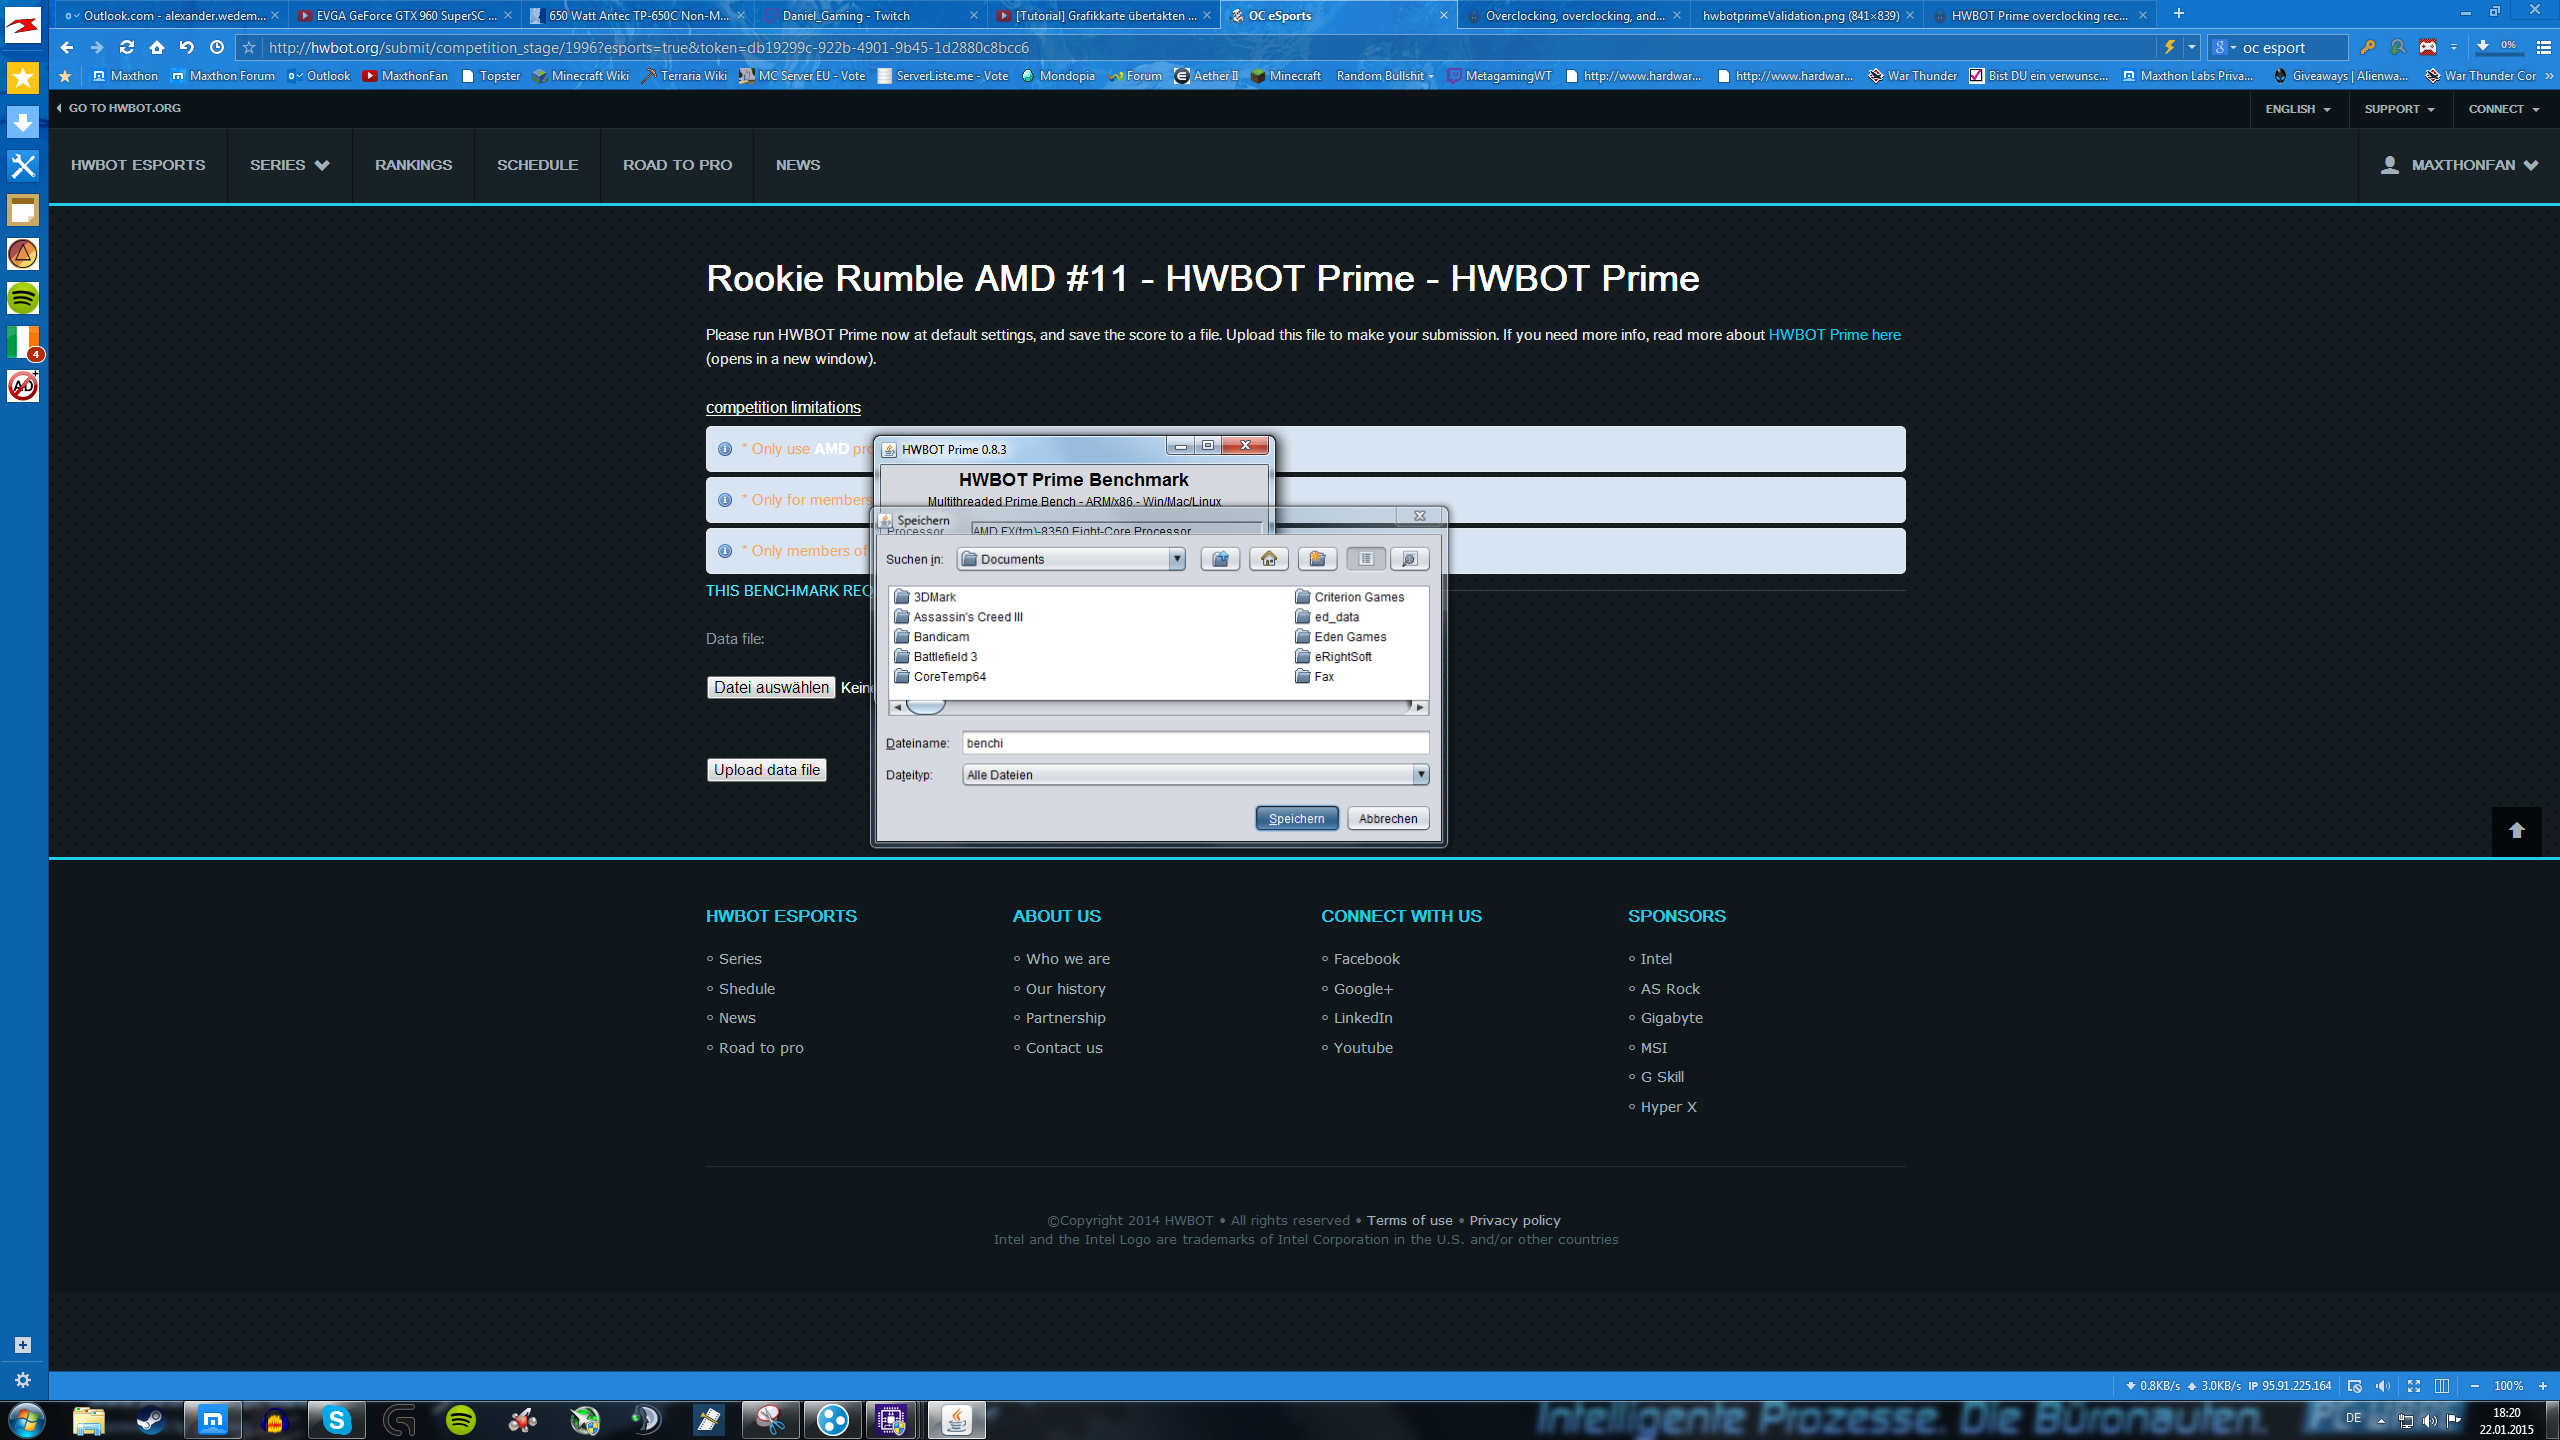Image resolution: width=2560 pixels, height=1440 pixels.
Task: Select the Bandicam folder
Action: point(931,637)
